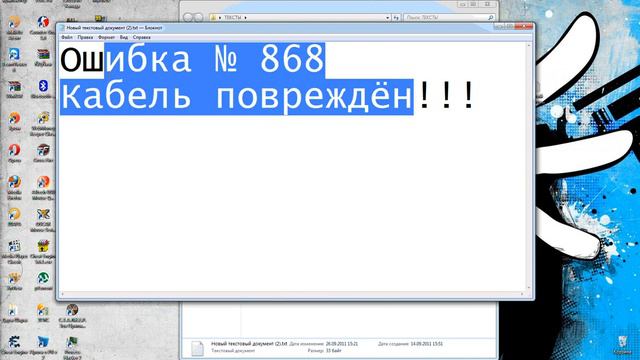Image resolution: width=640 pixels, height=360 pixels.
Task: Select the butterfly-icon desktop shortcut
Action: tap(43, 220)
